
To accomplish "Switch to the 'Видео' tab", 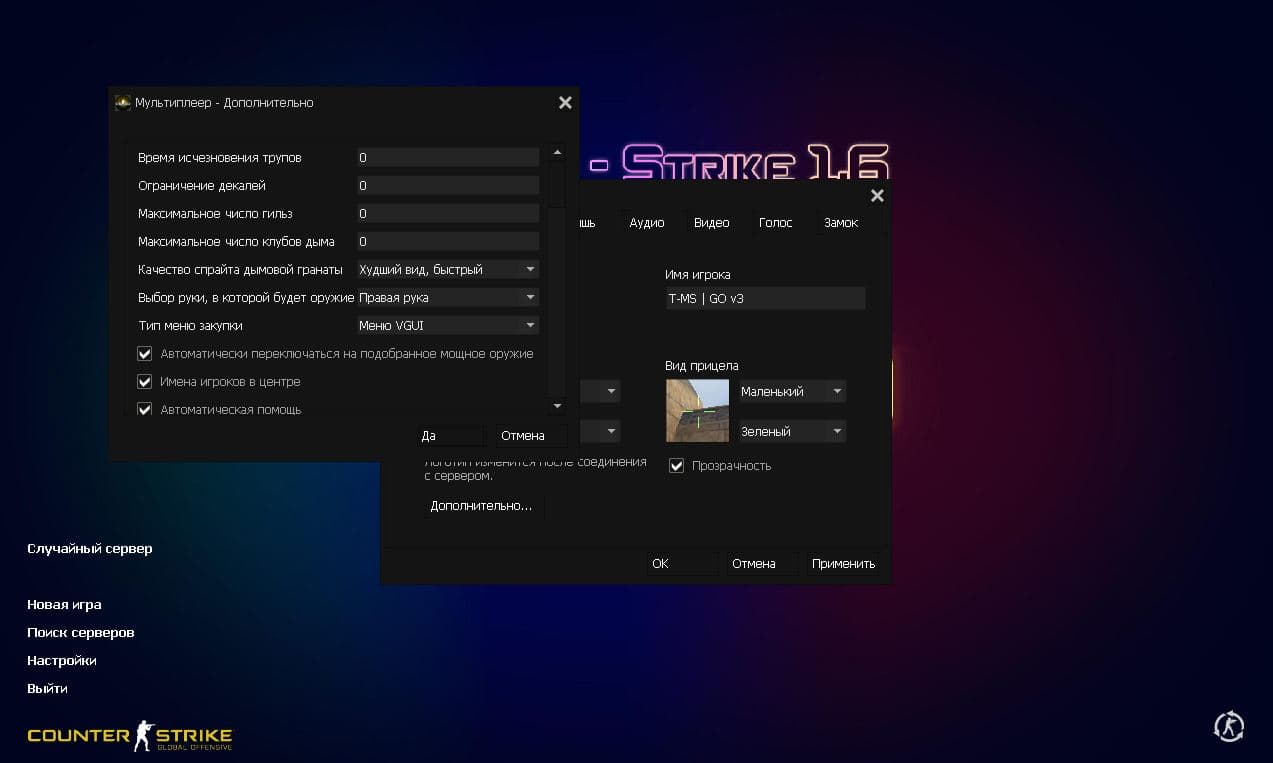I will click(711, 223).
